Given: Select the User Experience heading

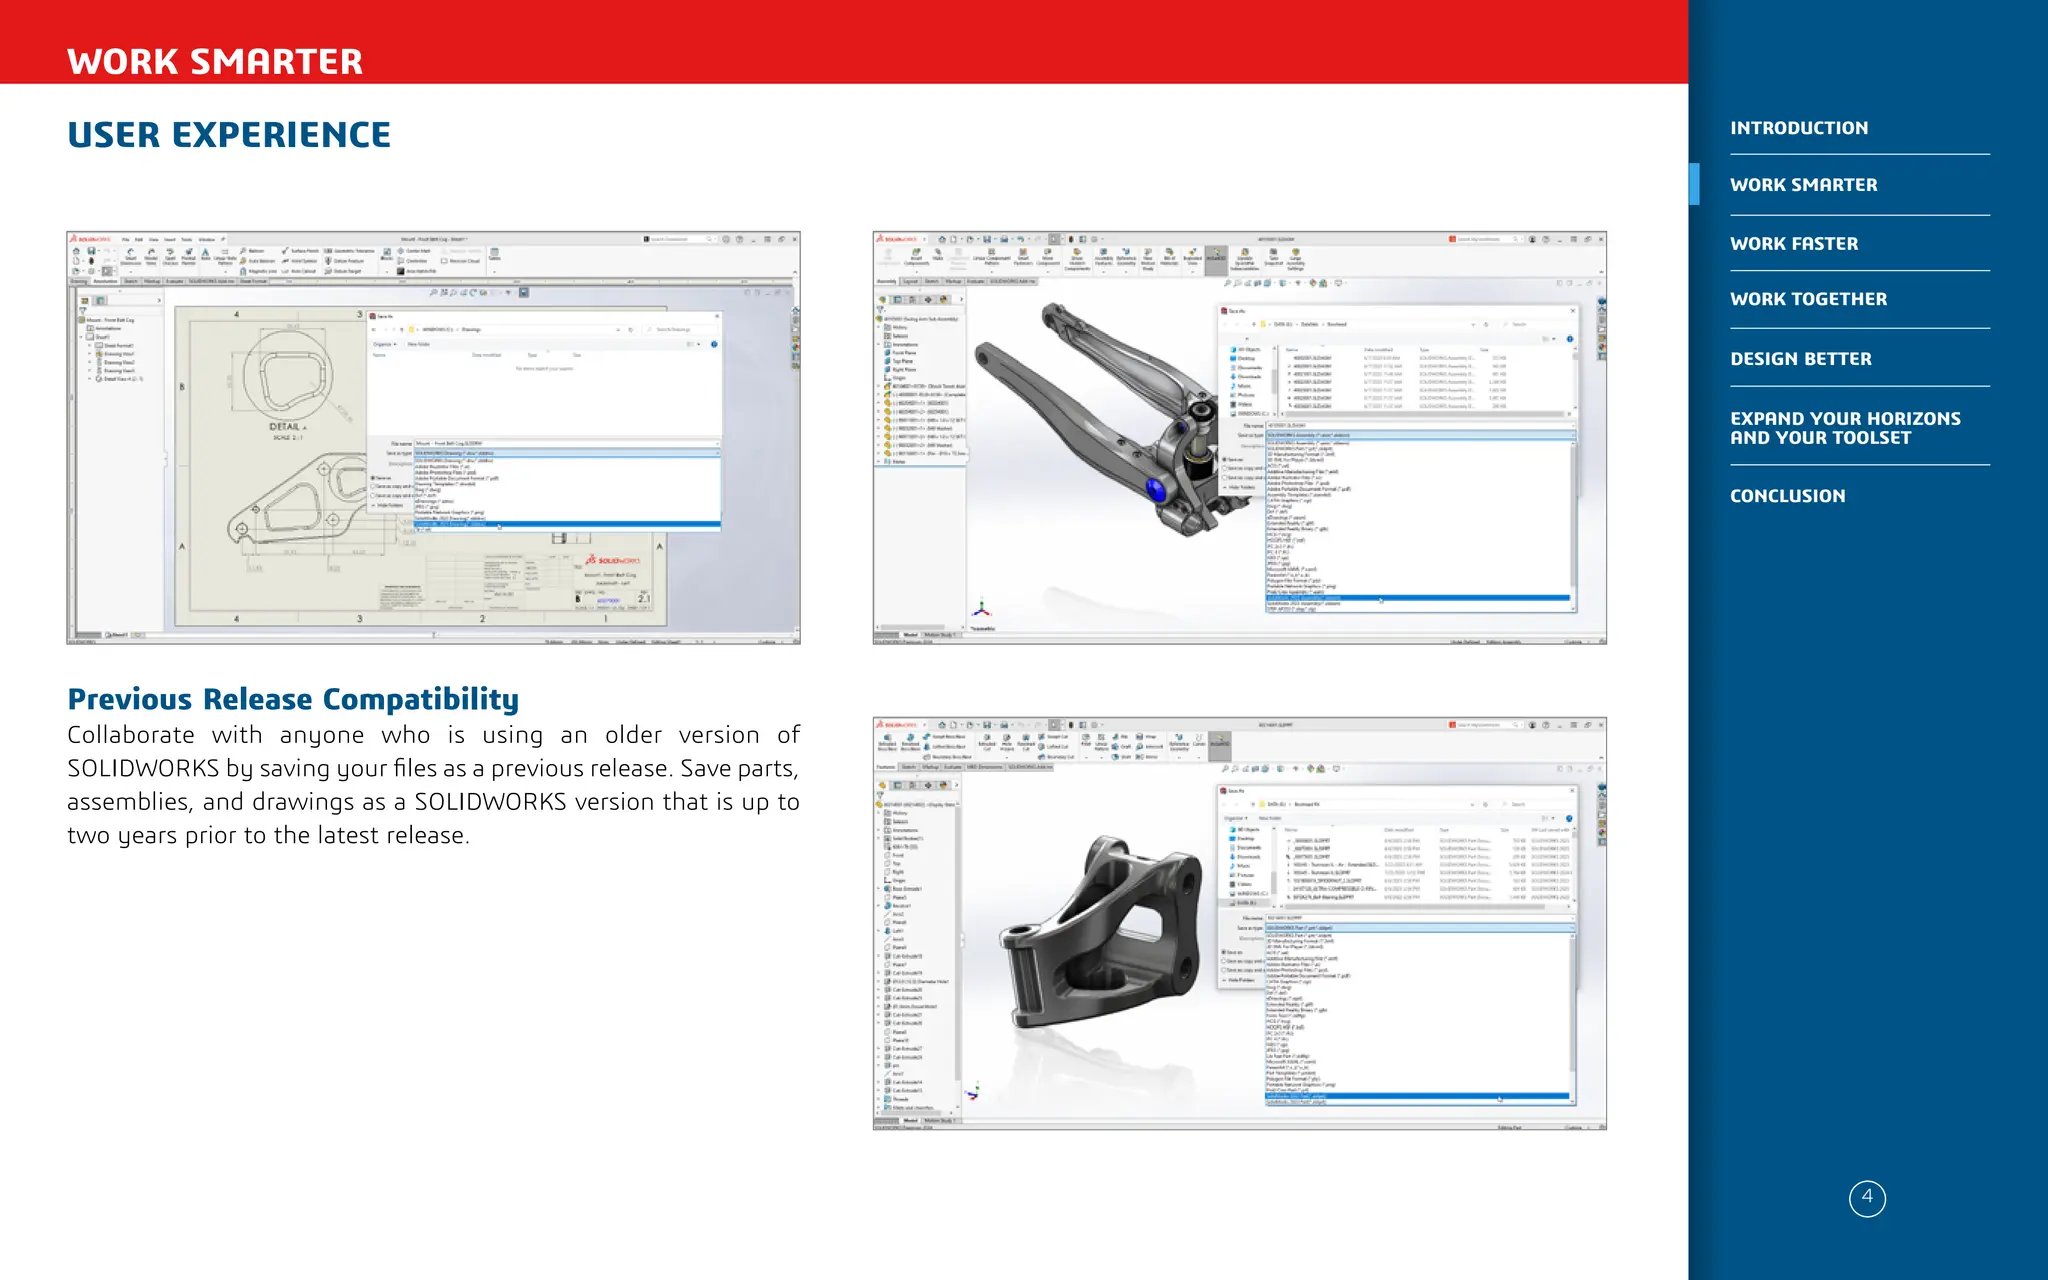Looking at the screenshot, I should pos(229,135).
